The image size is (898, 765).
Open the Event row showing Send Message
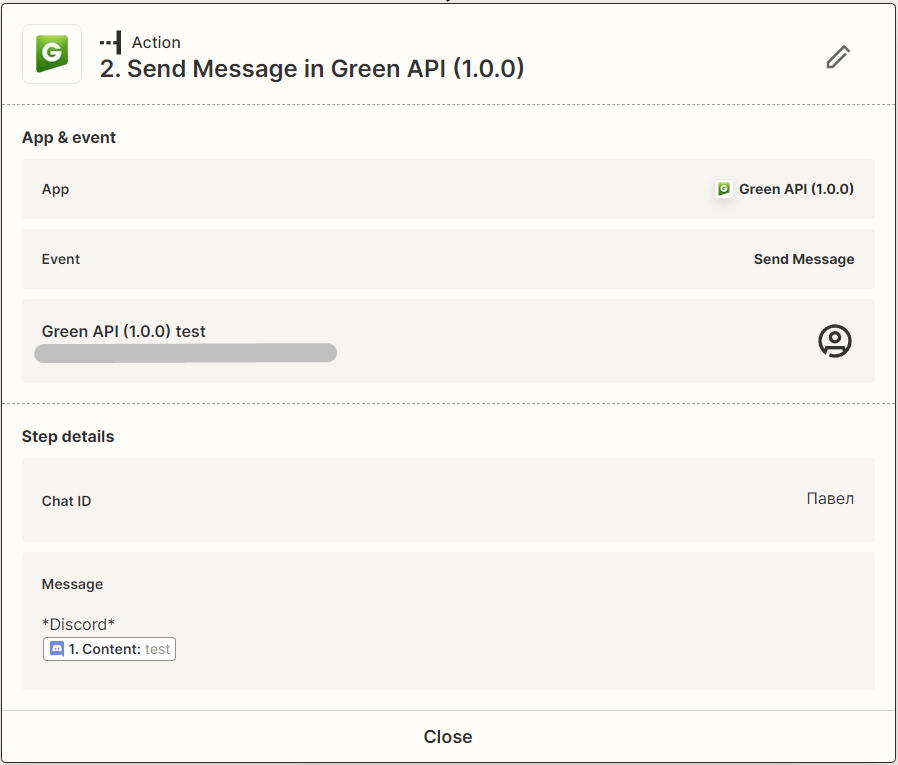[448, 259]
